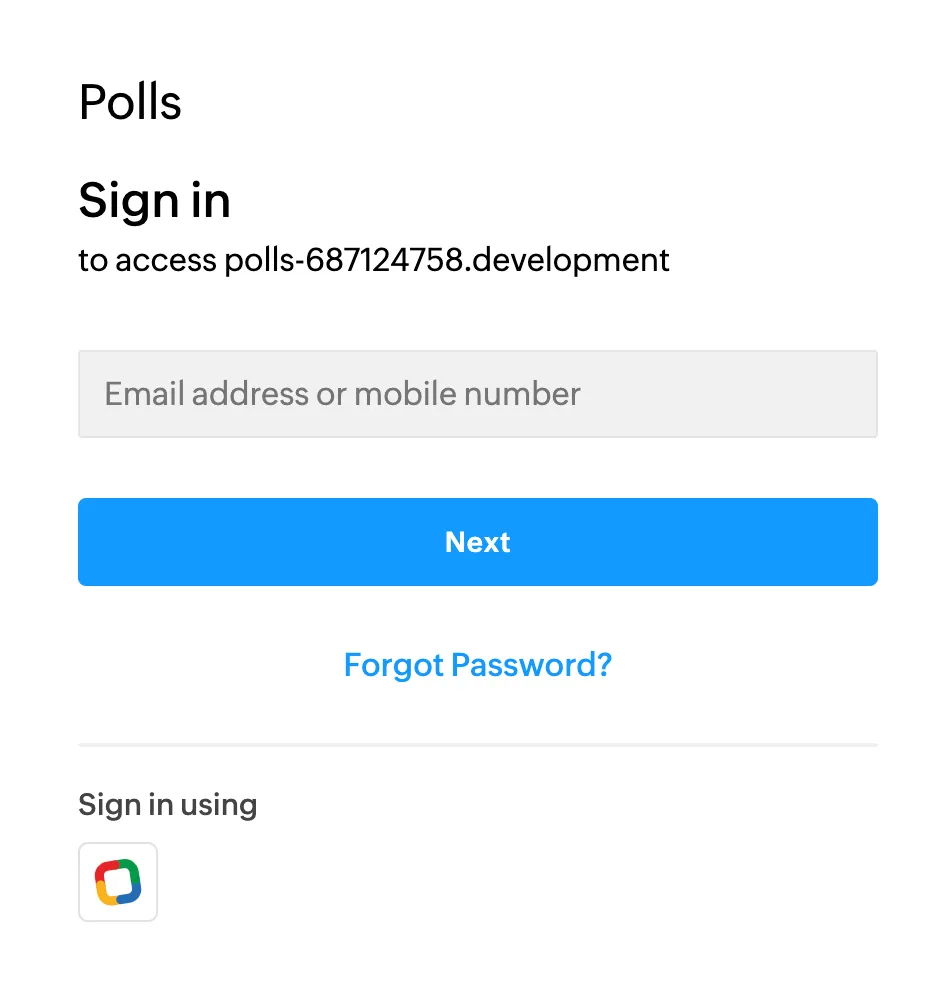Submit the sign-in form with Next
Viewport: 939px width, 988px height.
point(477,542)
